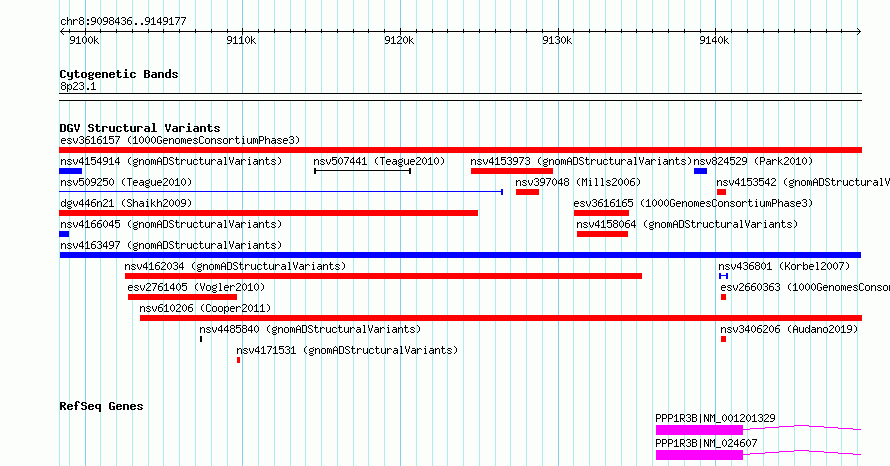Click the tiny red marker under nsv4171531

[238, 360]
